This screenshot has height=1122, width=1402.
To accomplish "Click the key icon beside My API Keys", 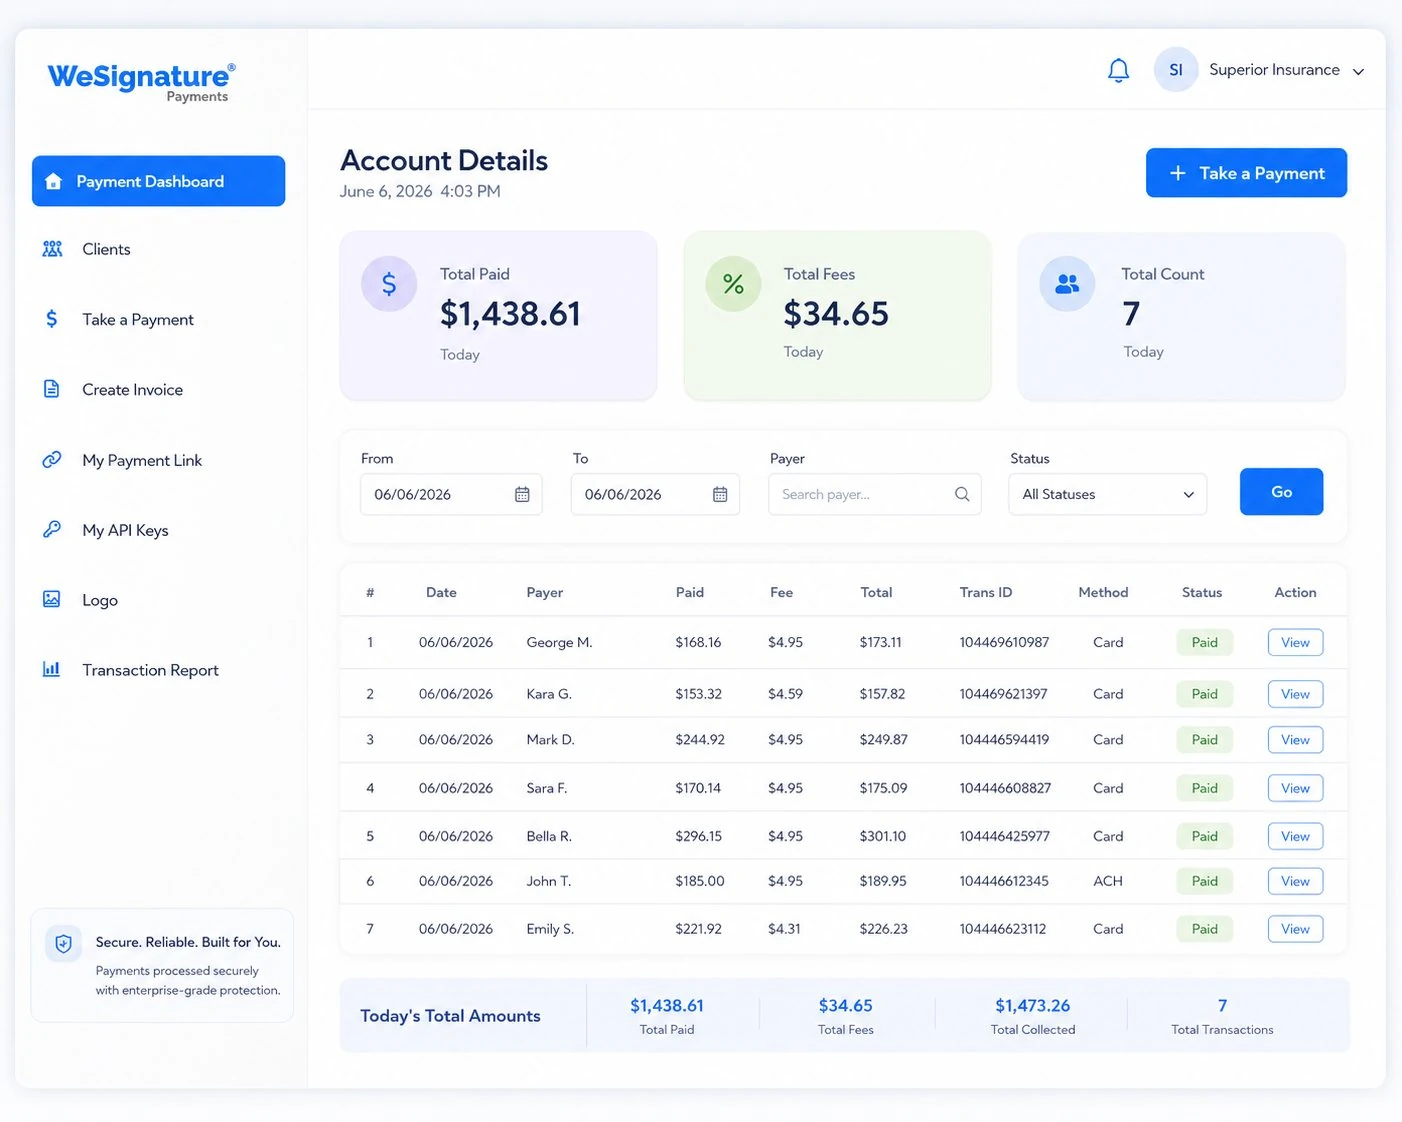I will point(52,529).
